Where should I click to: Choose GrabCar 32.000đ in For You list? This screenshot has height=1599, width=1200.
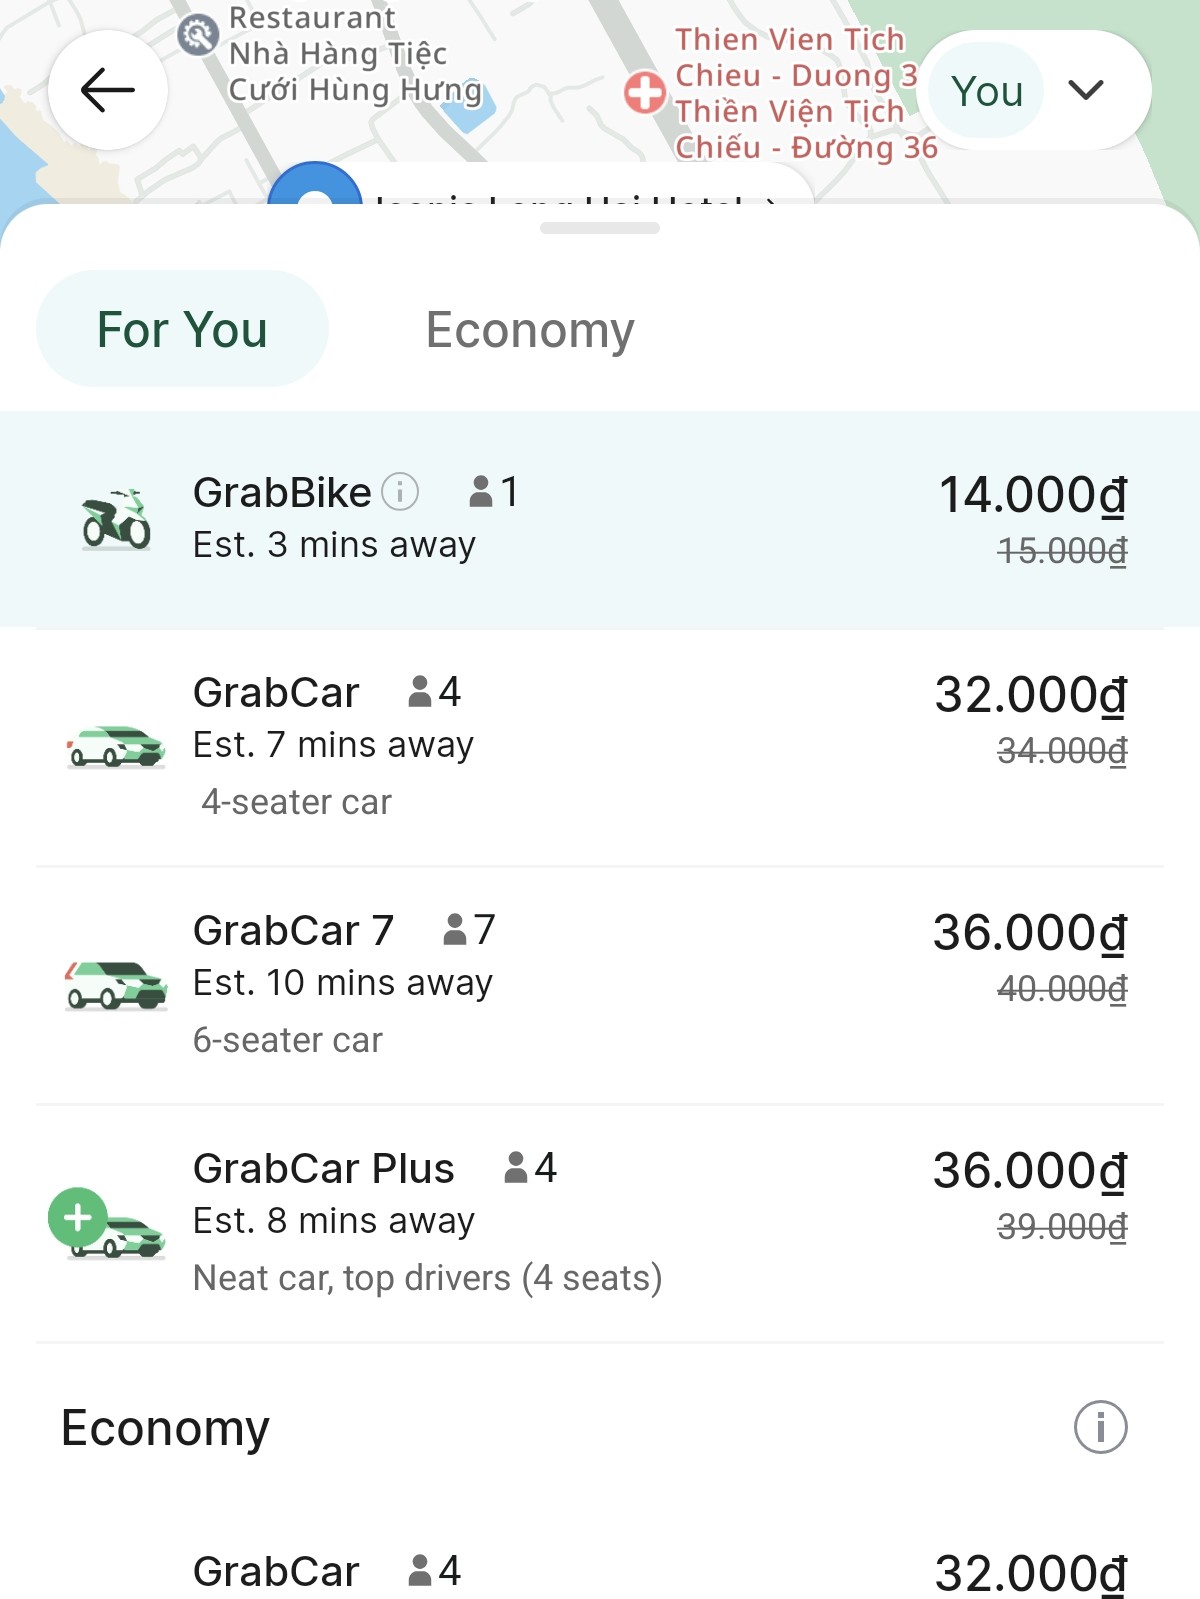click(x=600, y=747)
